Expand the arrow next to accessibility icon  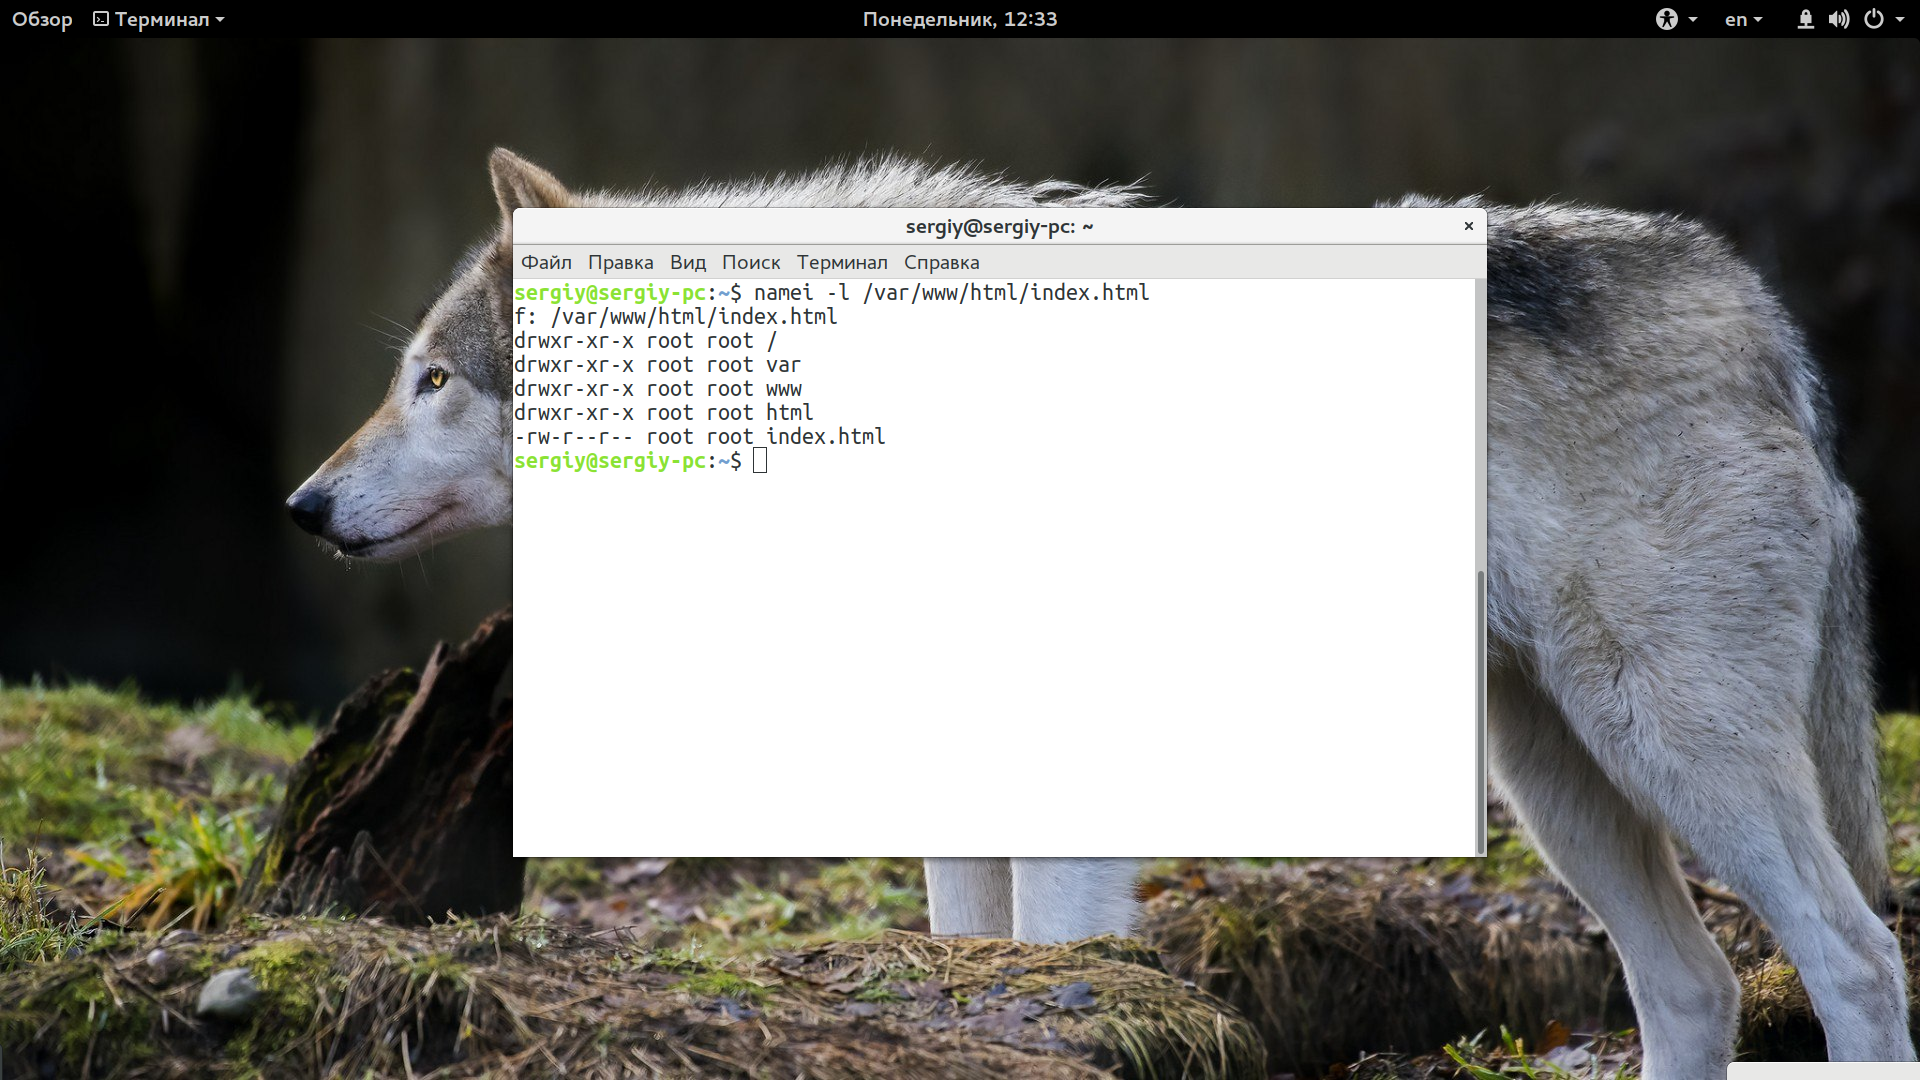point(1693,20)
